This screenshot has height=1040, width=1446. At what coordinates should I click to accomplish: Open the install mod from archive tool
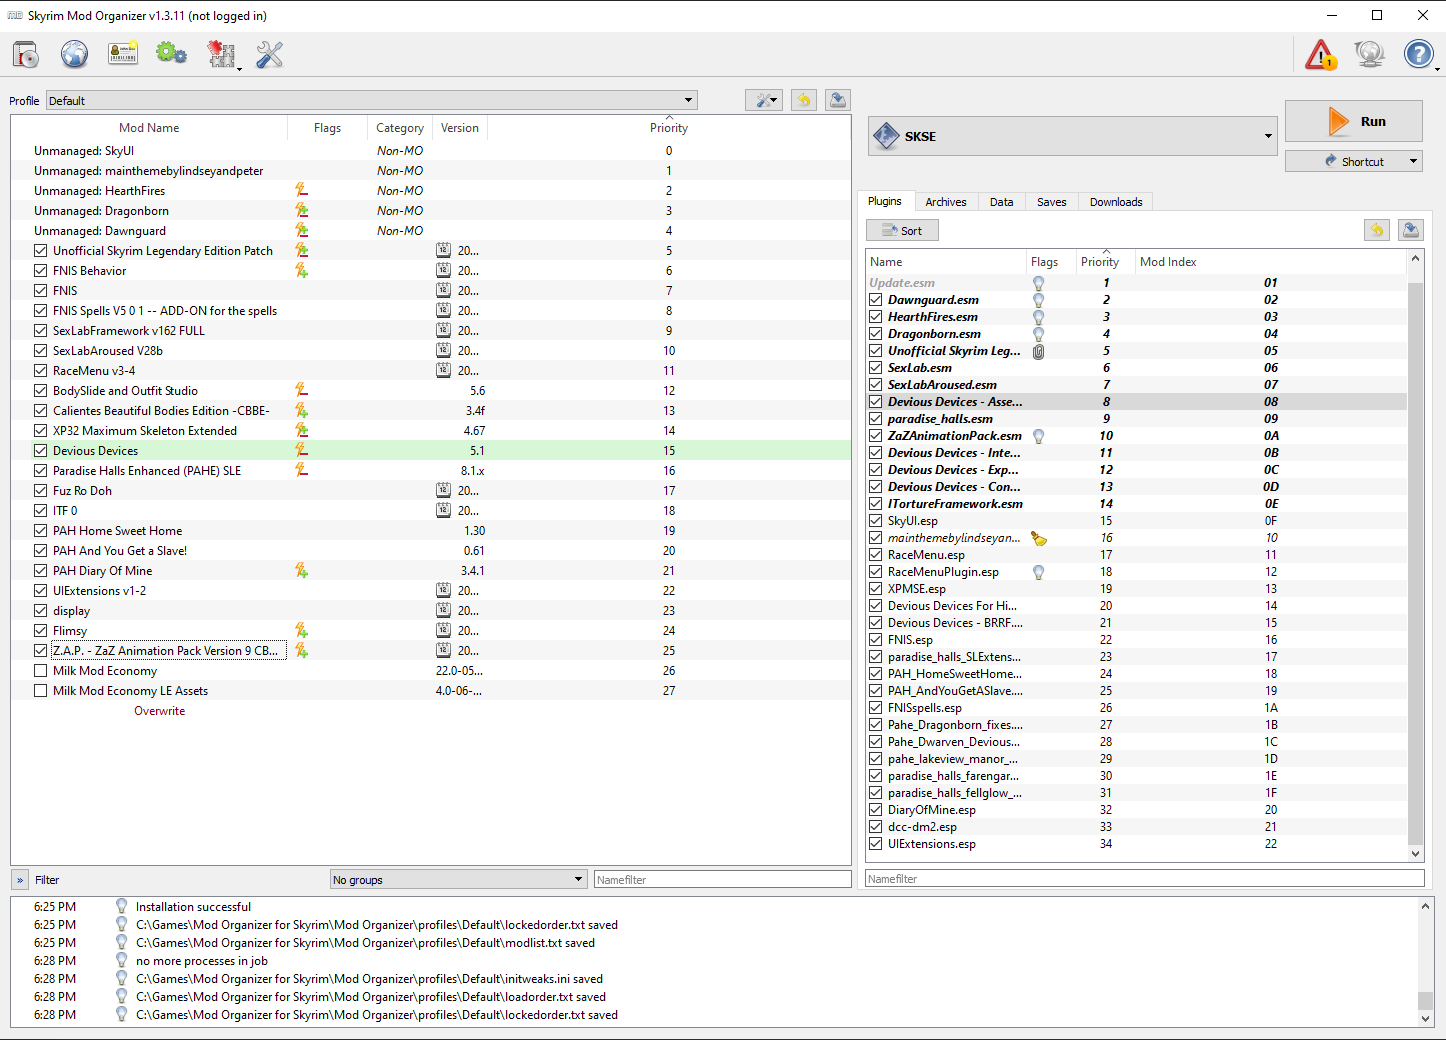click(x=26, y=54)
